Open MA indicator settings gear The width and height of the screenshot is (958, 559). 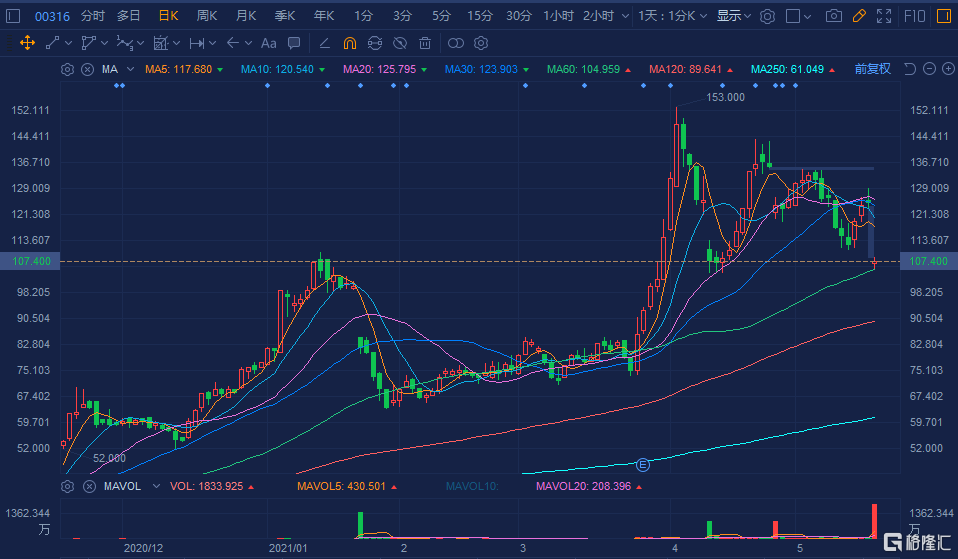coord(67,69)
